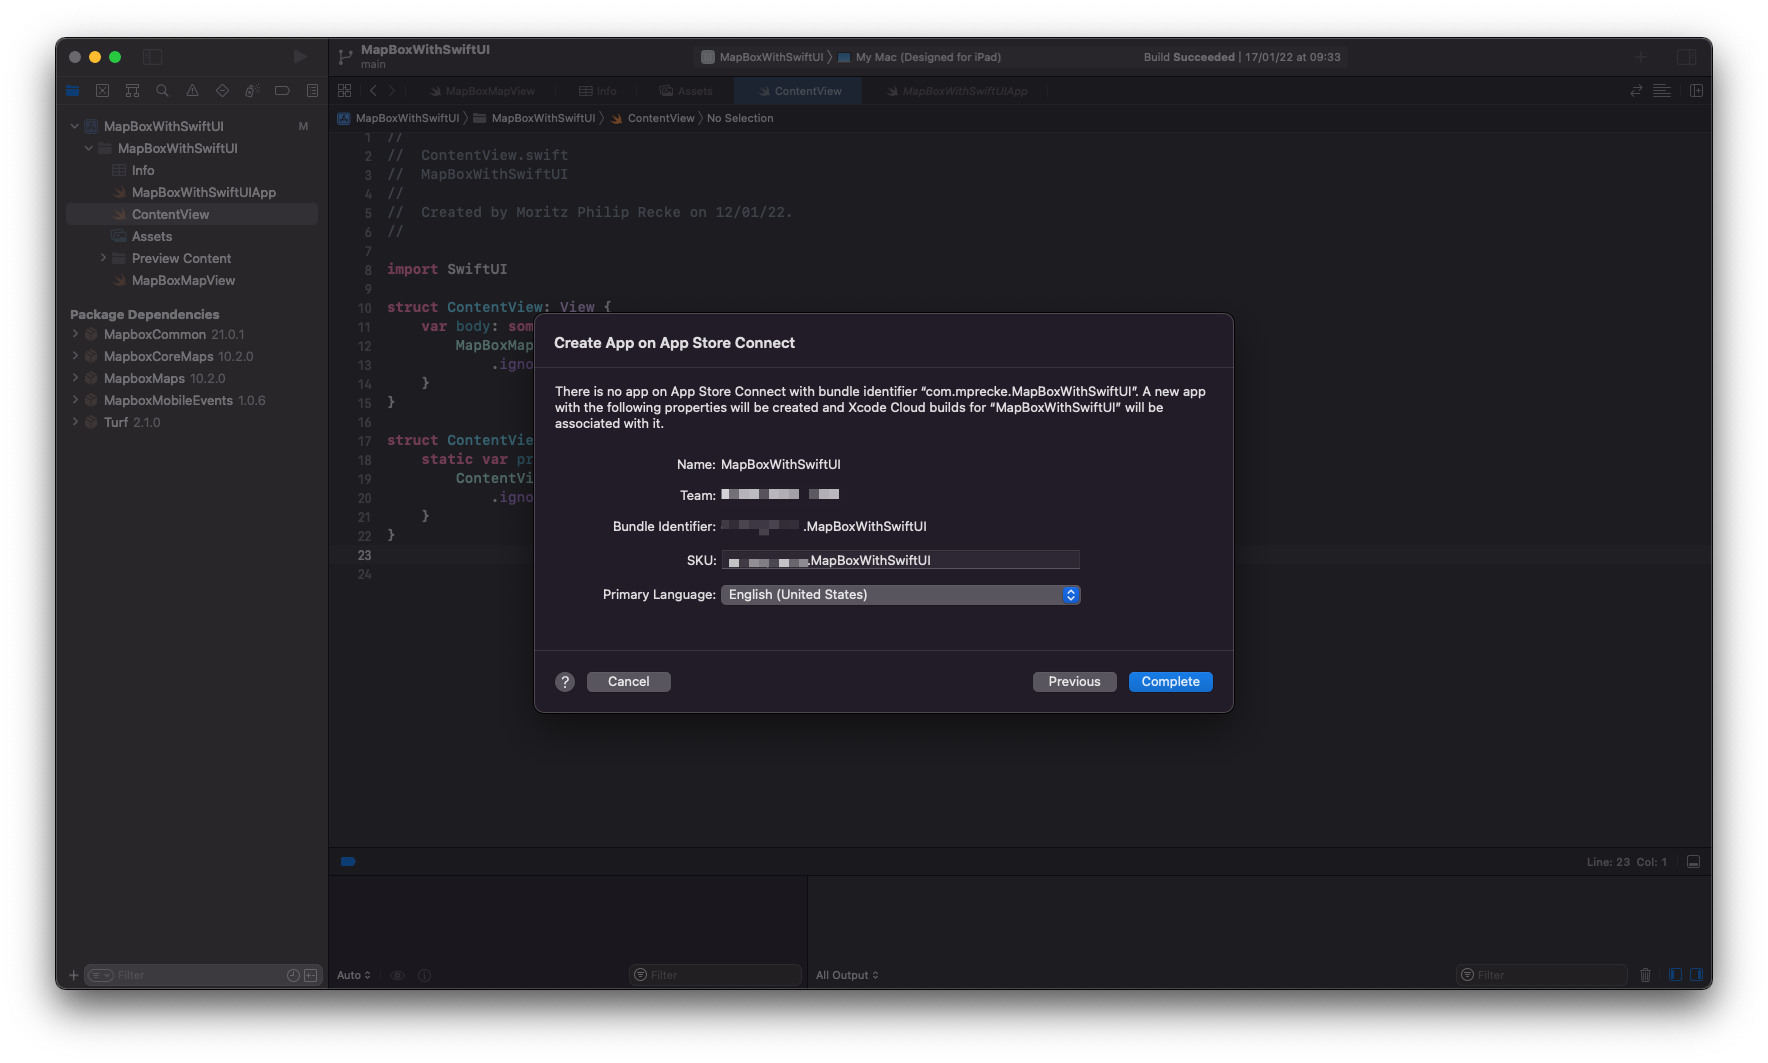Image resolution: width=1768 pixels, height=1063 pixels.
Task: Open the Report navigator
Action: pyautogui.click(x=312, y=91)
